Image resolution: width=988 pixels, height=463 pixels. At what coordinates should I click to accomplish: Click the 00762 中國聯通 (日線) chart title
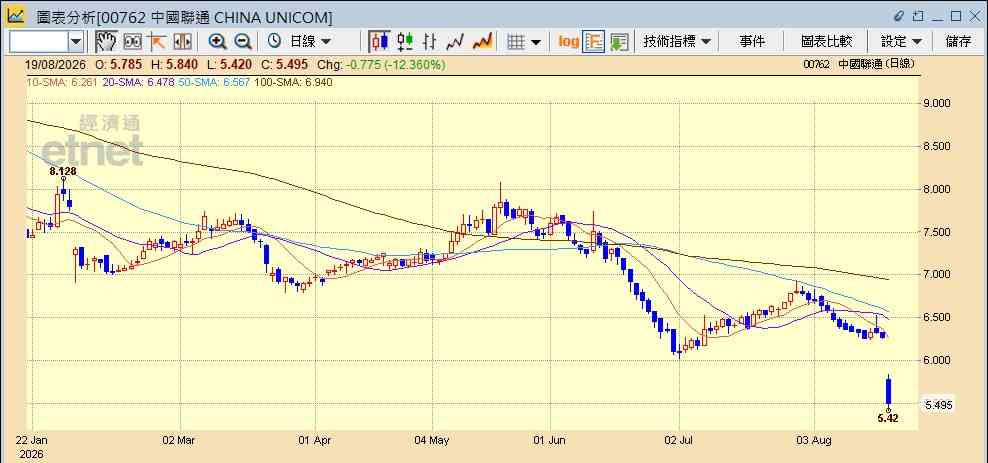click(859, 64)
